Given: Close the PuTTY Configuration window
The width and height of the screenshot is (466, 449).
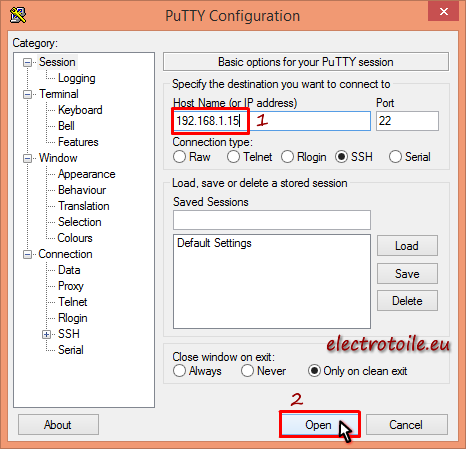Looking at the screenshot, I should [x=444, y=11].
